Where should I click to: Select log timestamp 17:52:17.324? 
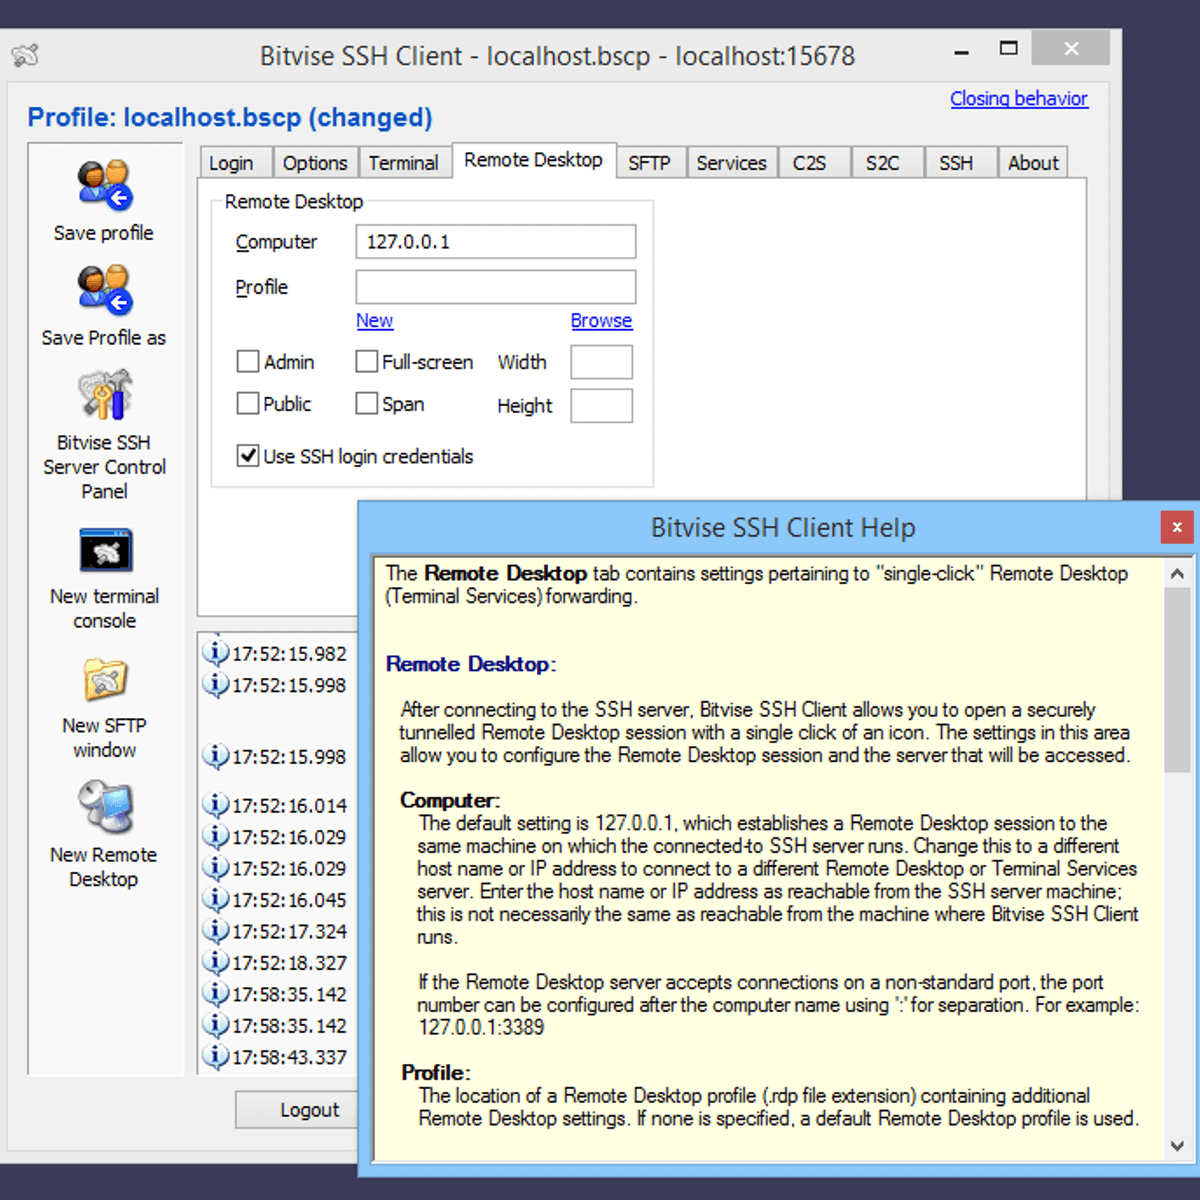(289, 932)
